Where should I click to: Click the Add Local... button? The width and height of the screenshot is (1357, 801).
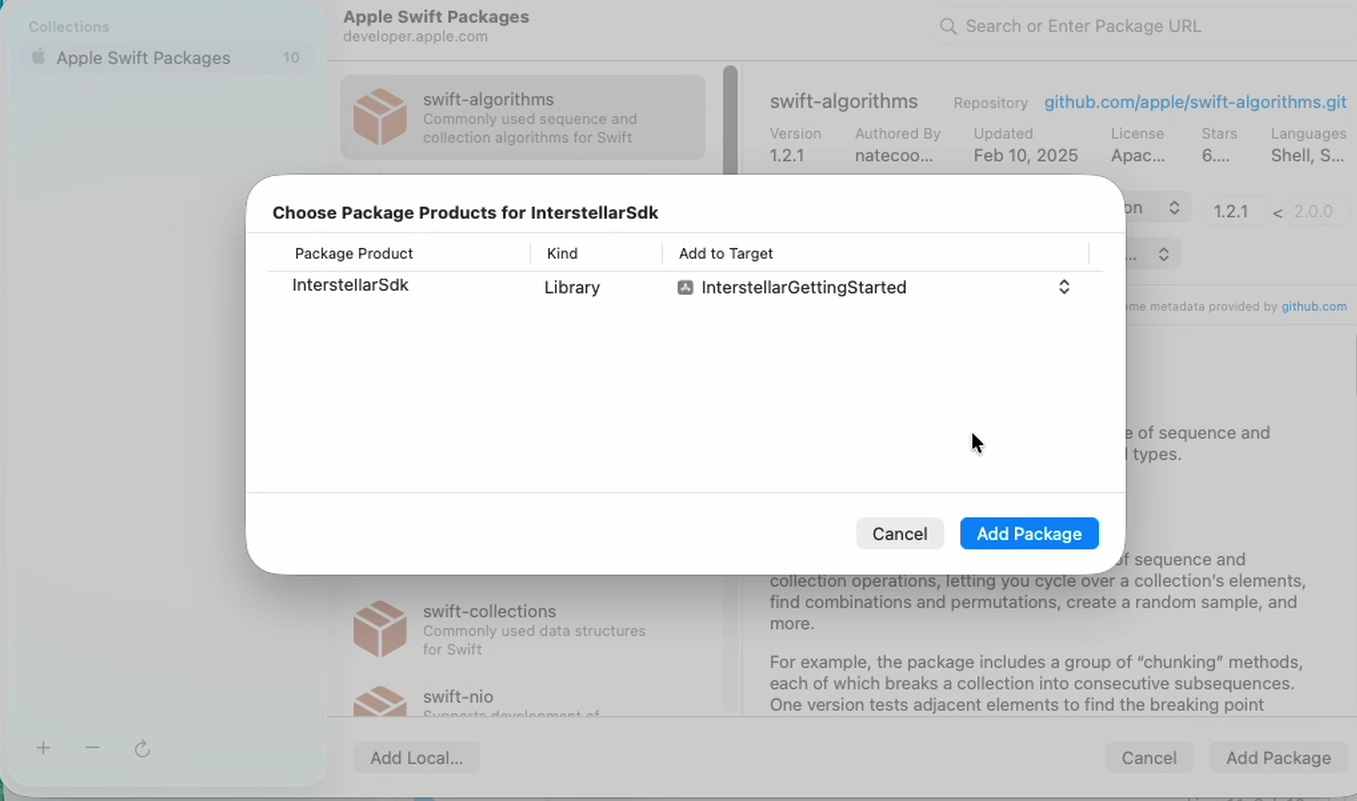point(416,757)
